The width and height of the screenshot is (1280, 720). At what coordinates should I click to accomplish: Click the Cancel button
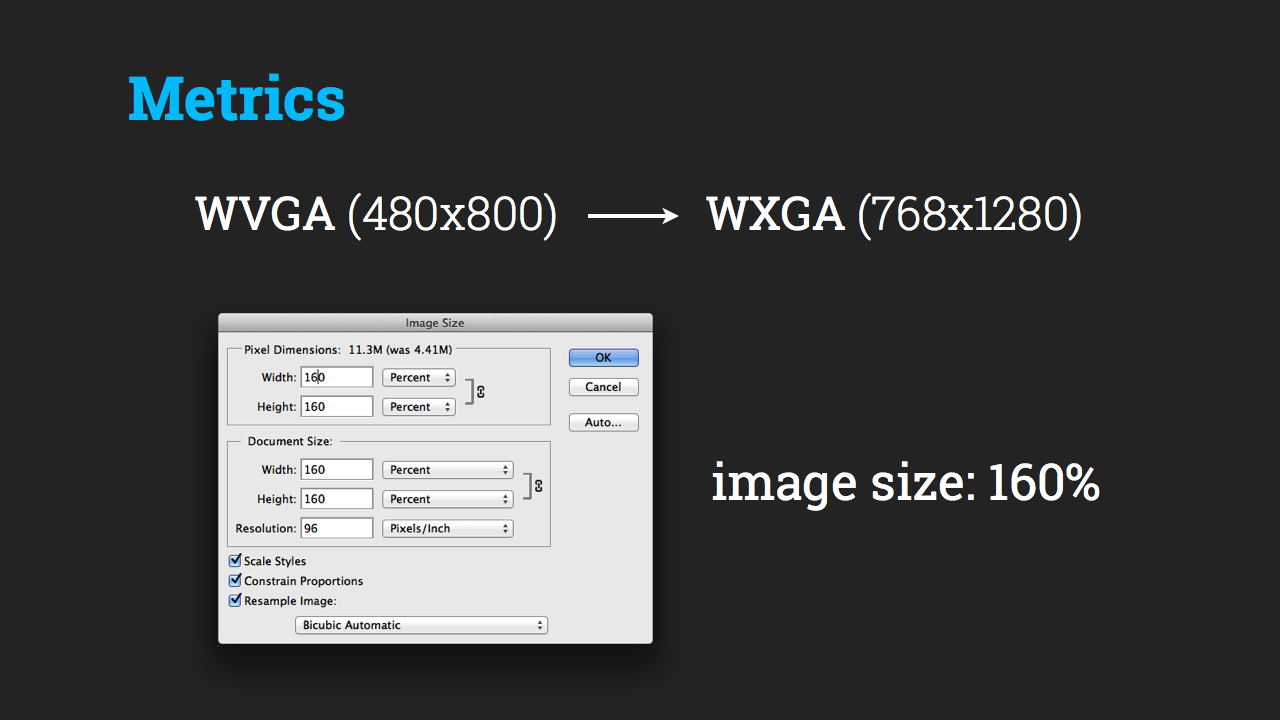(x=603, y=387)
